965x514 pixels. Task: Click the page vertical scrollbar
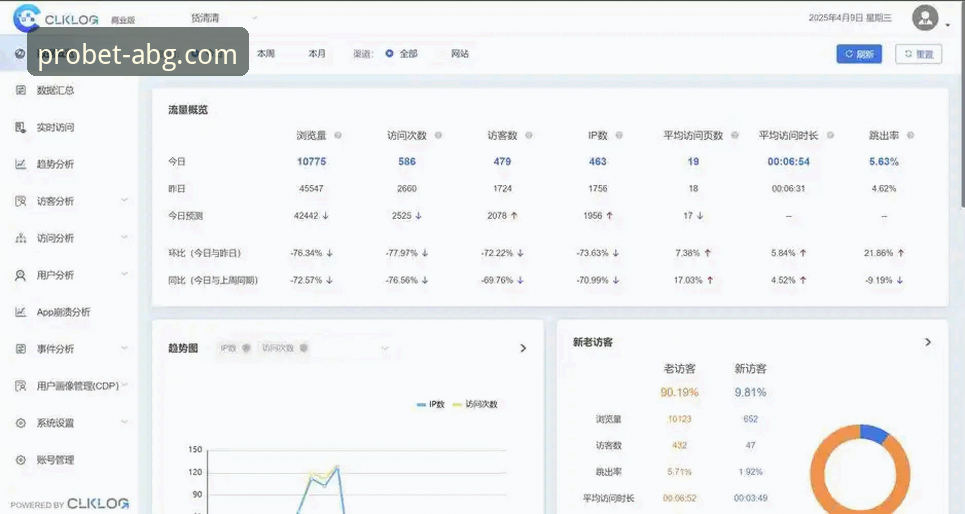click(961, 103)
